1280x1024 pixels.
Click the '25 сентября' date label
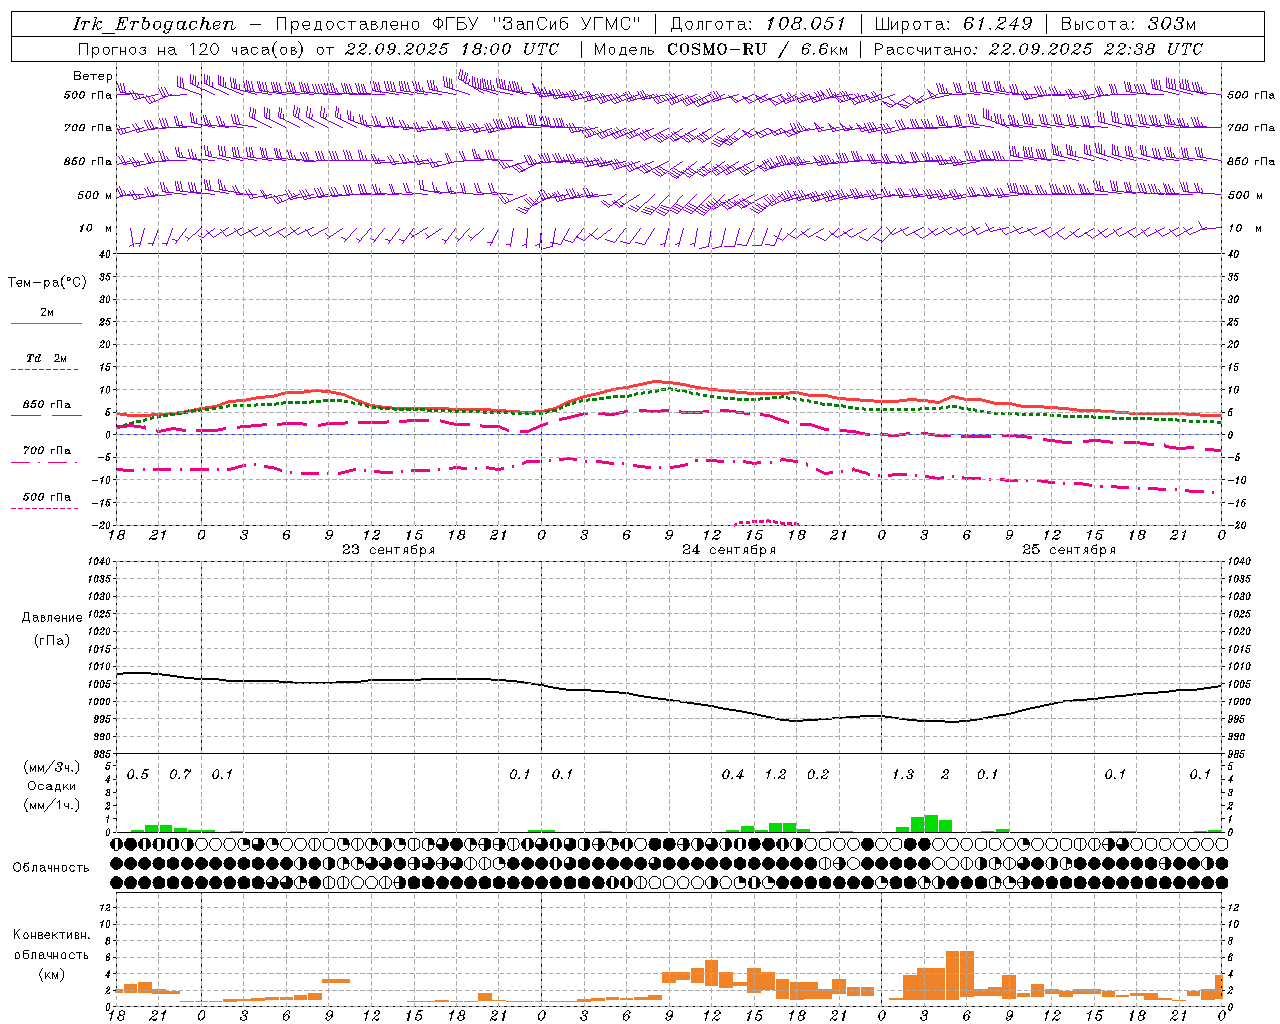click(x=1069, y=550)
